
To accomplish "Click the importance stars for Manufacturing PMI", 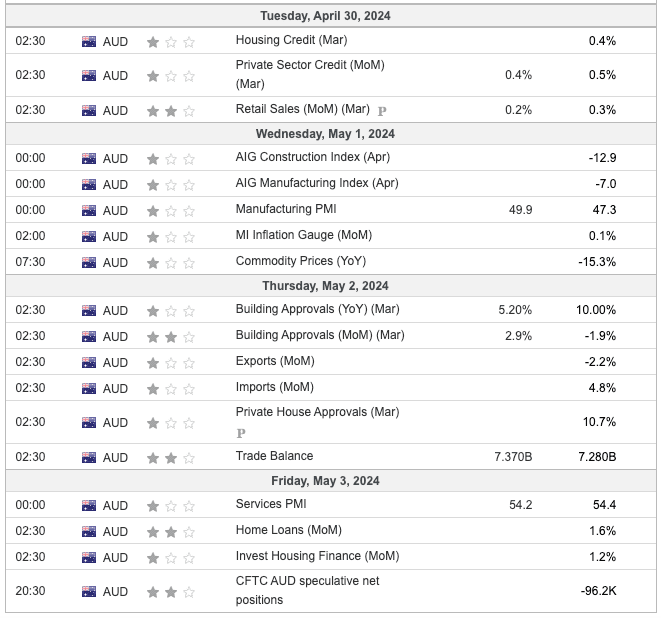I will pos(171,210).
